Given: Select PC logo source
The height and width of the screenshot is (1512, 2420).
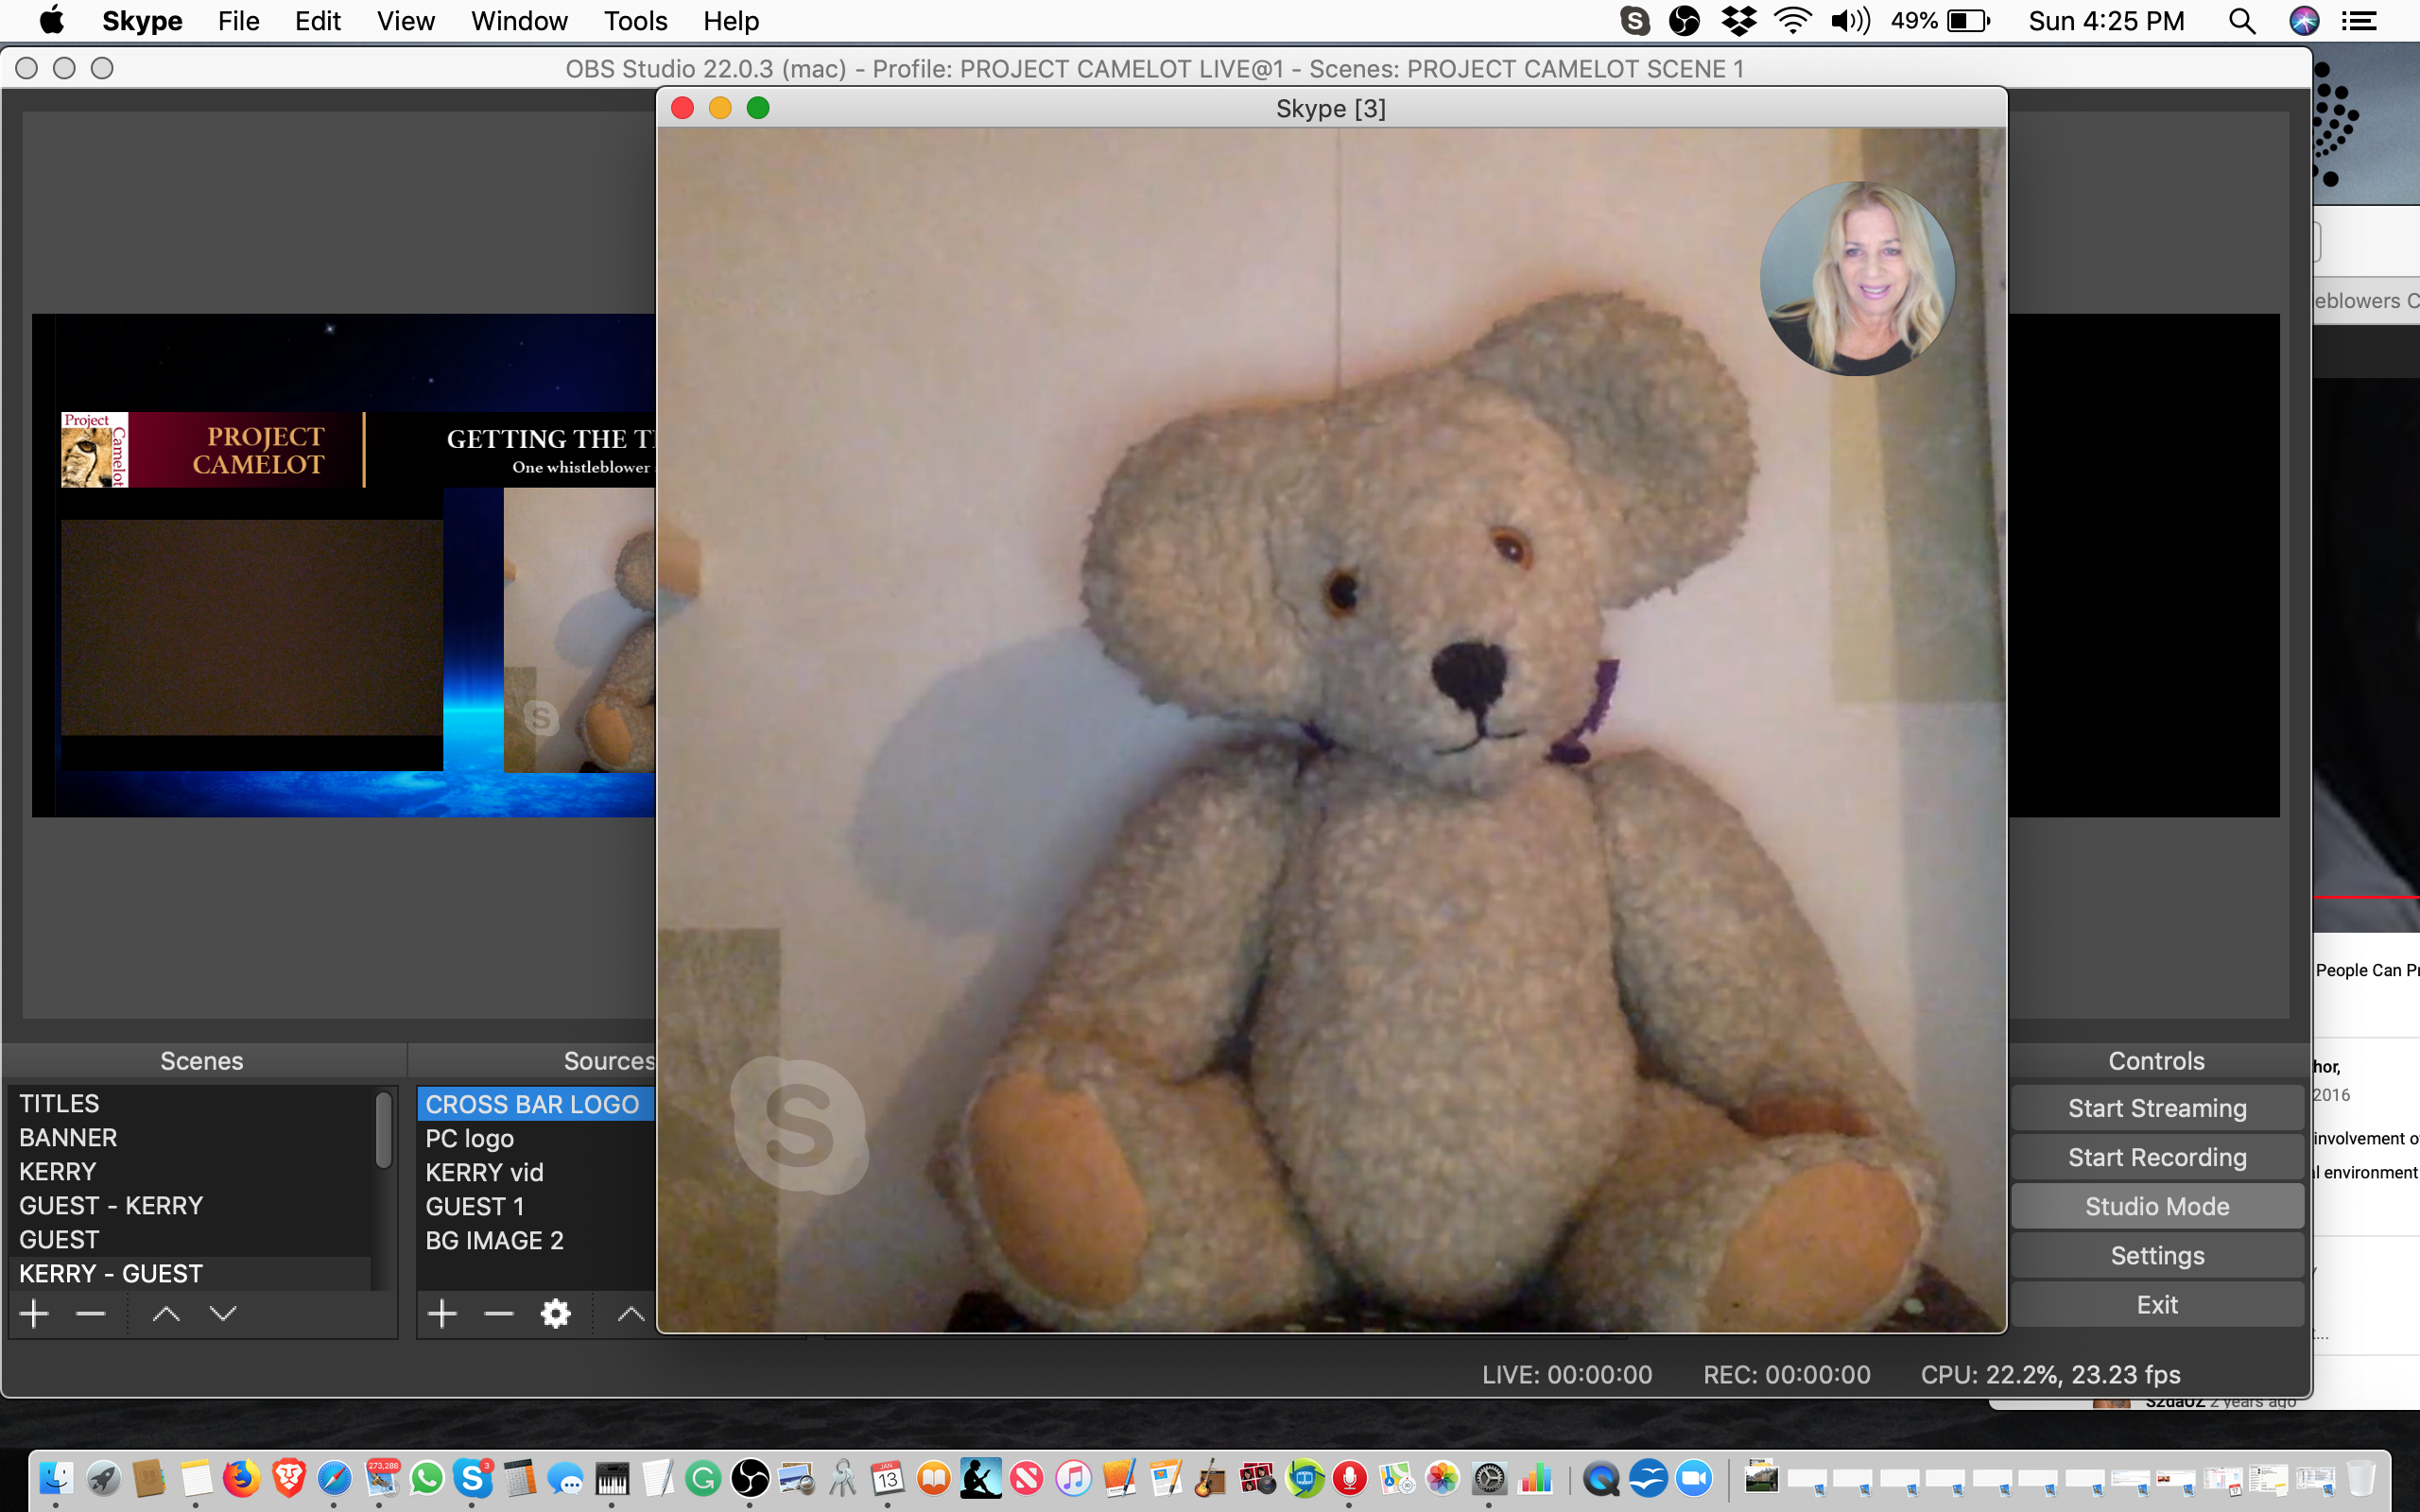Looking at the screenshot, I should [536, 1138].
